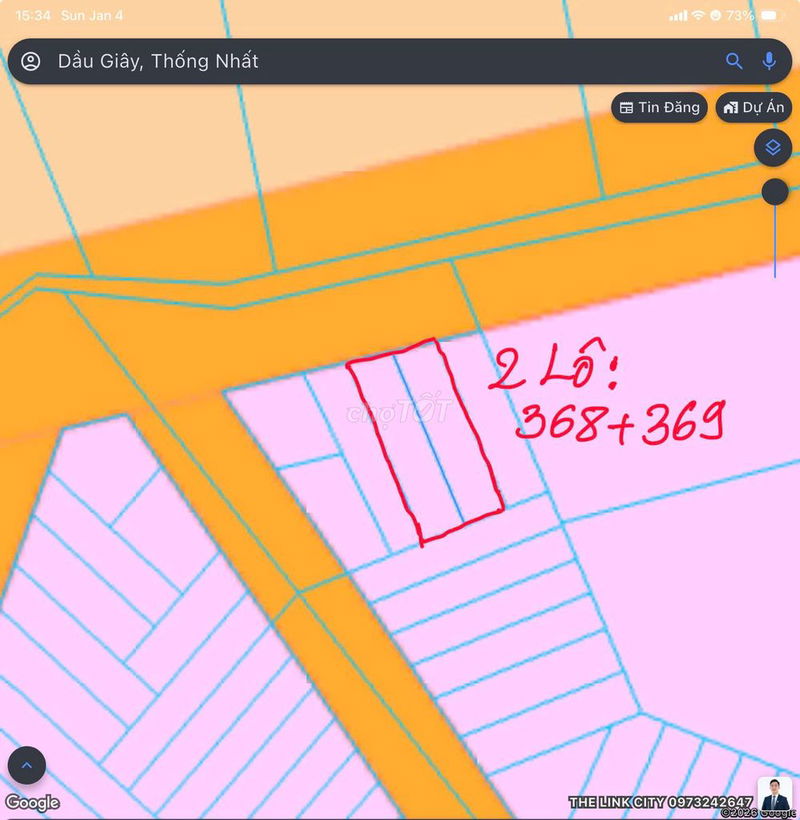Tap the agent avatar photo thumbnail
The width and height of the screenshot is (800, 820).
point(774,794)
